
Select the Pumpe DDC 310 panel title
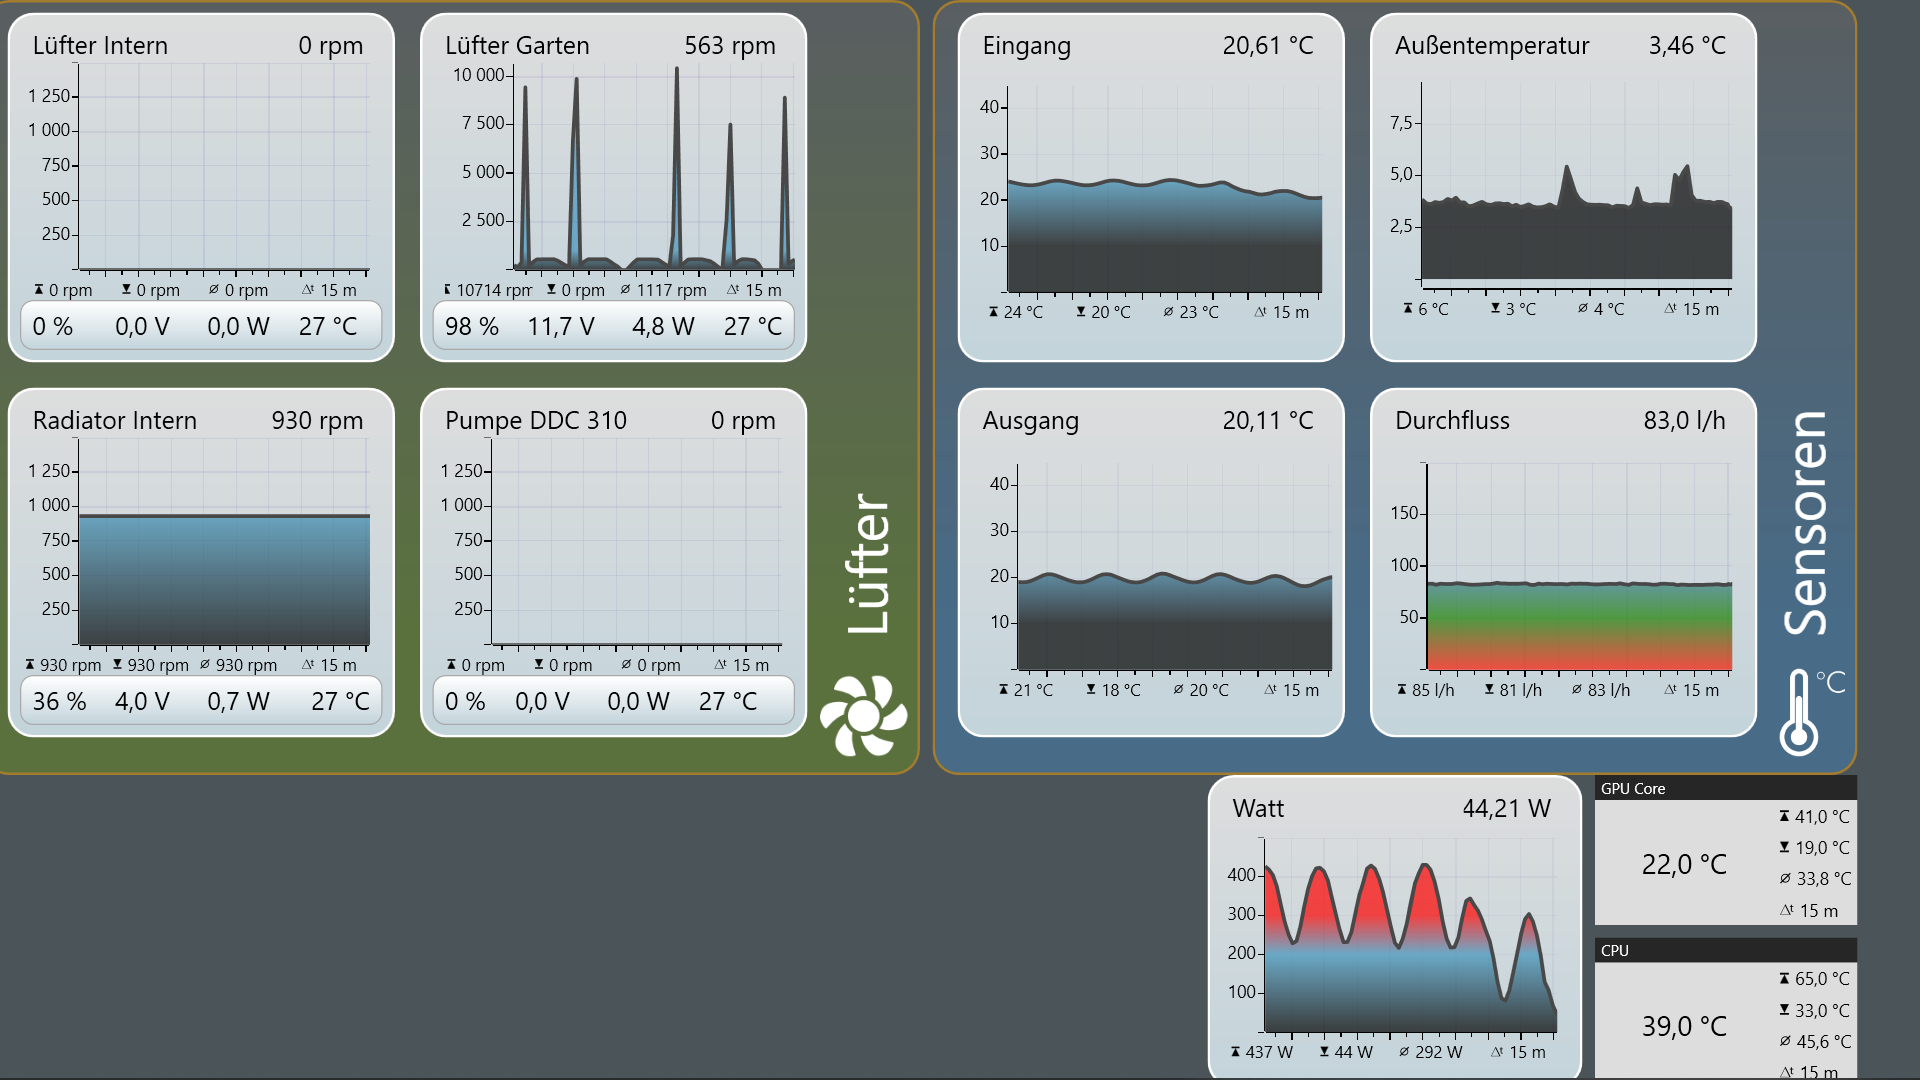point(536,421)
